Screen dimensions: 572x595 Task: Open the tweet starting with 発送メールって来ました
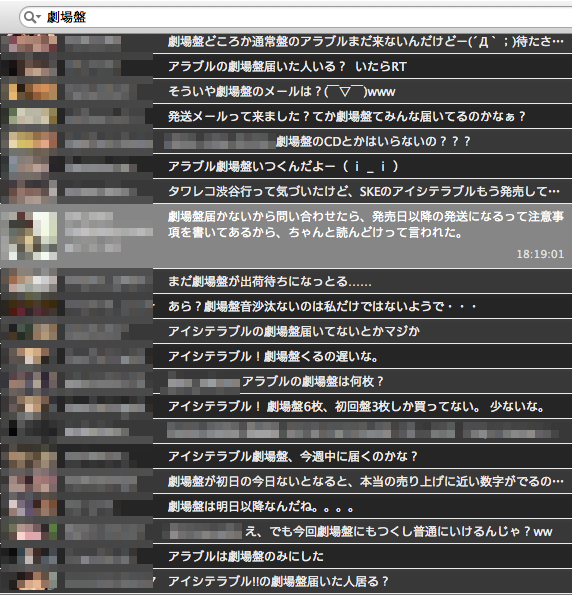(x=286, y=116)
